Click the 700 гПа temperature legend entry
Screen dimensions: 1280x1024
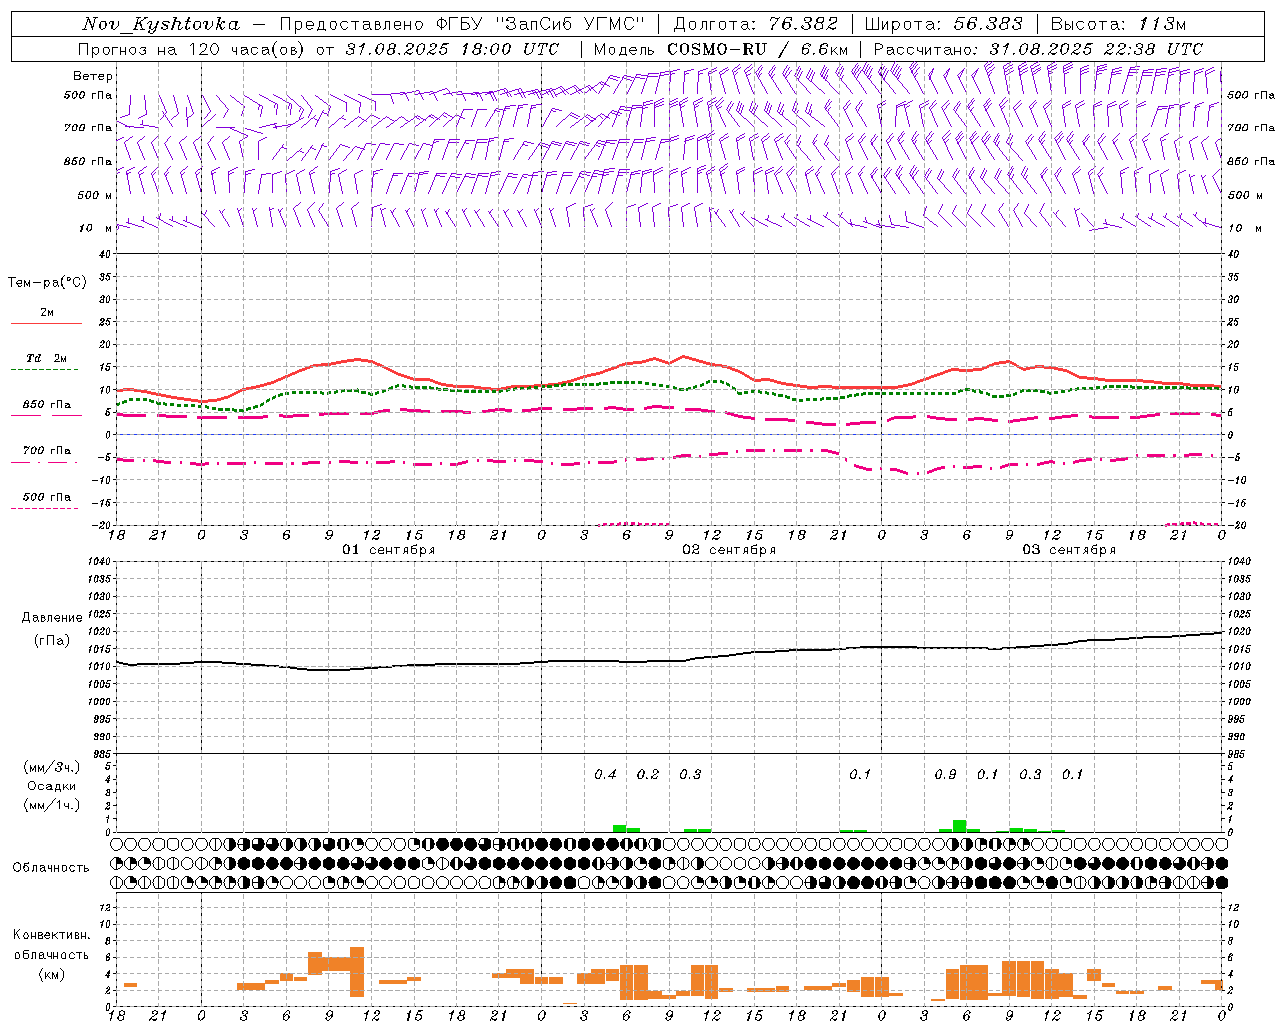(x=46, y=450)
